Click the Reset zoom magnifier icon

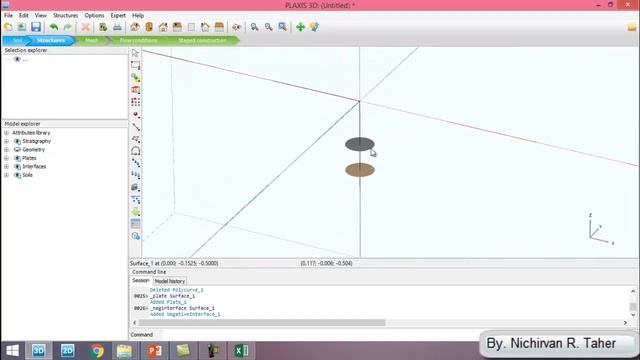click(282, 27)
